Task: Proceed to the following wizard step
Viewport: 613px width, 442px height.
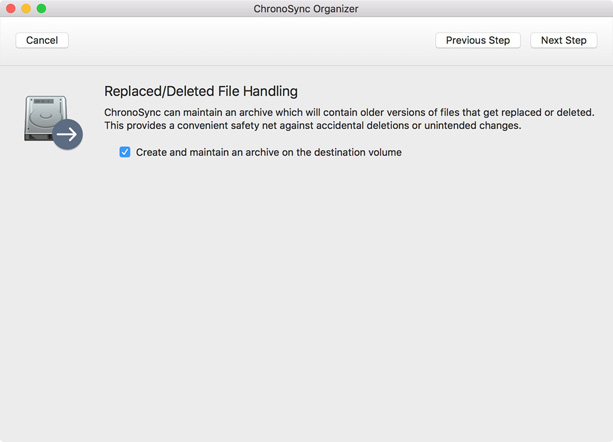Action: (563, 40)
